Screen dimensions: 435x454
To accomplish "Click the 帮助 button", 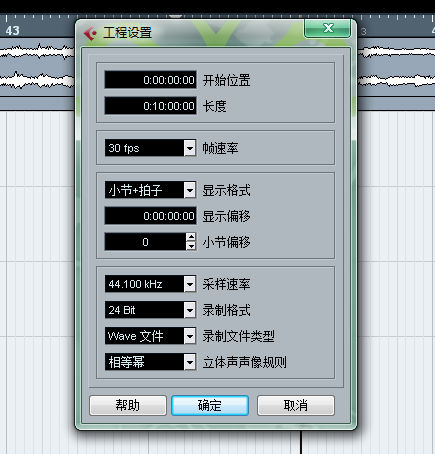I will pos(128,405).
